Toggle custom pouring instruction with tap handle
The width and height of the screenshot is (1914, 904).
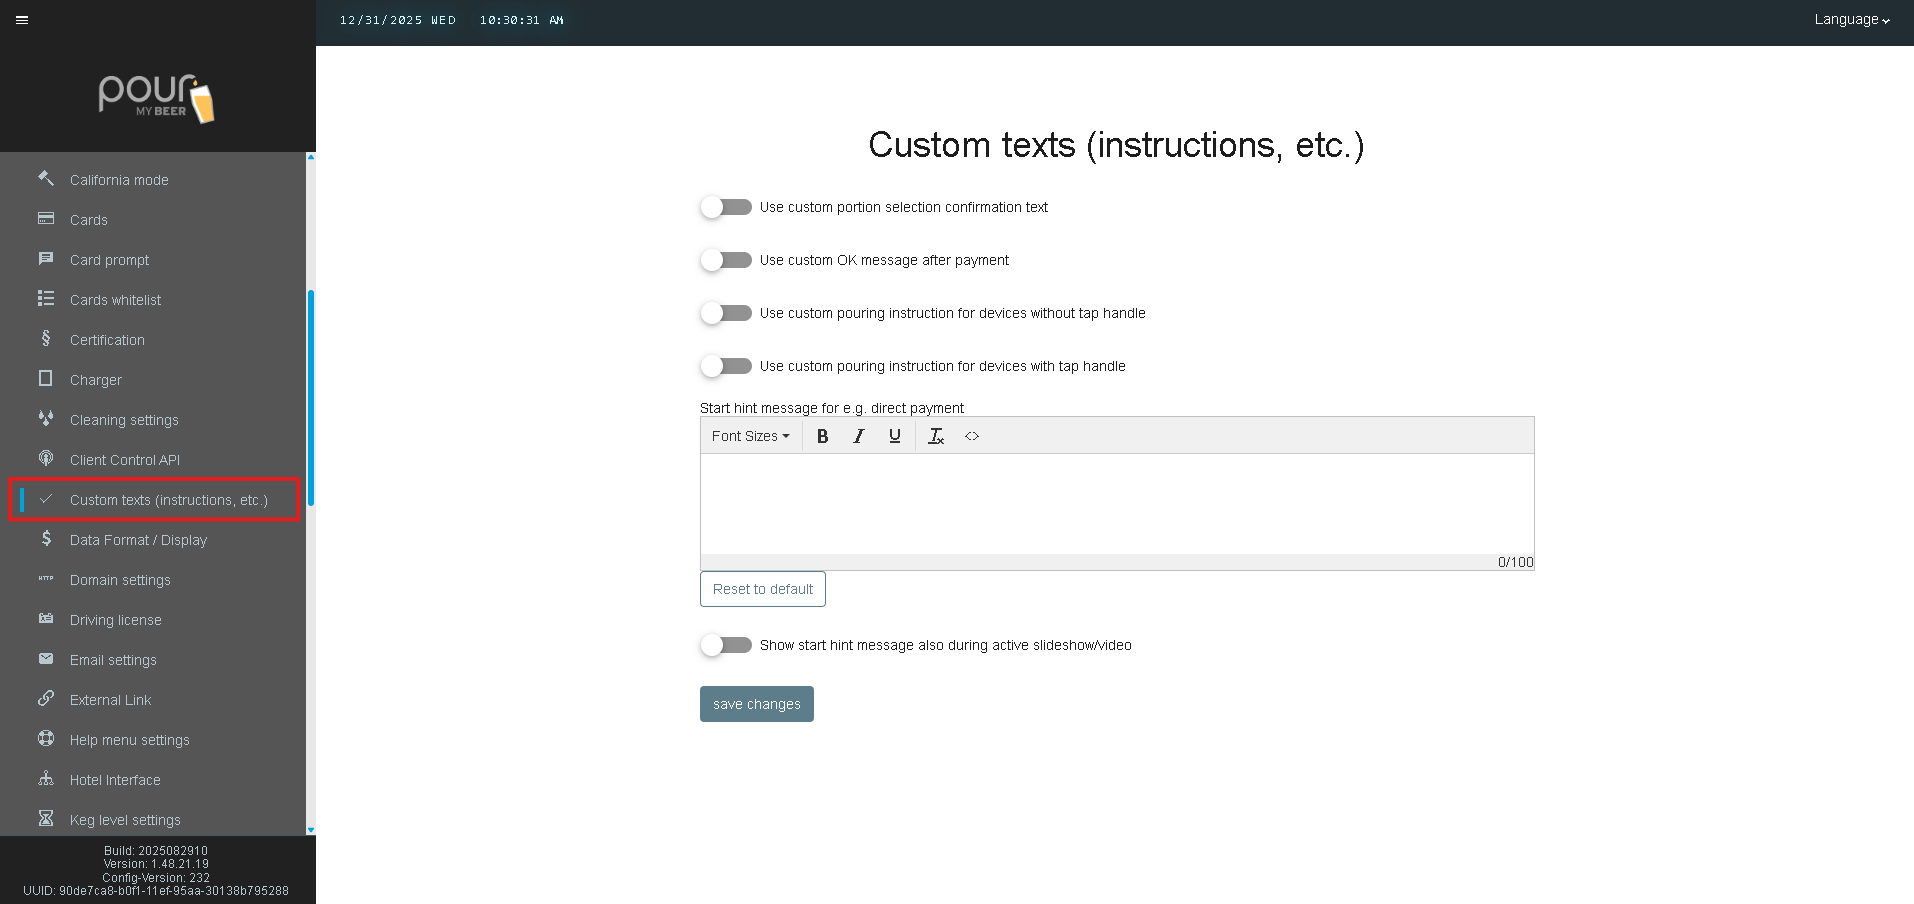click(726, 366)
